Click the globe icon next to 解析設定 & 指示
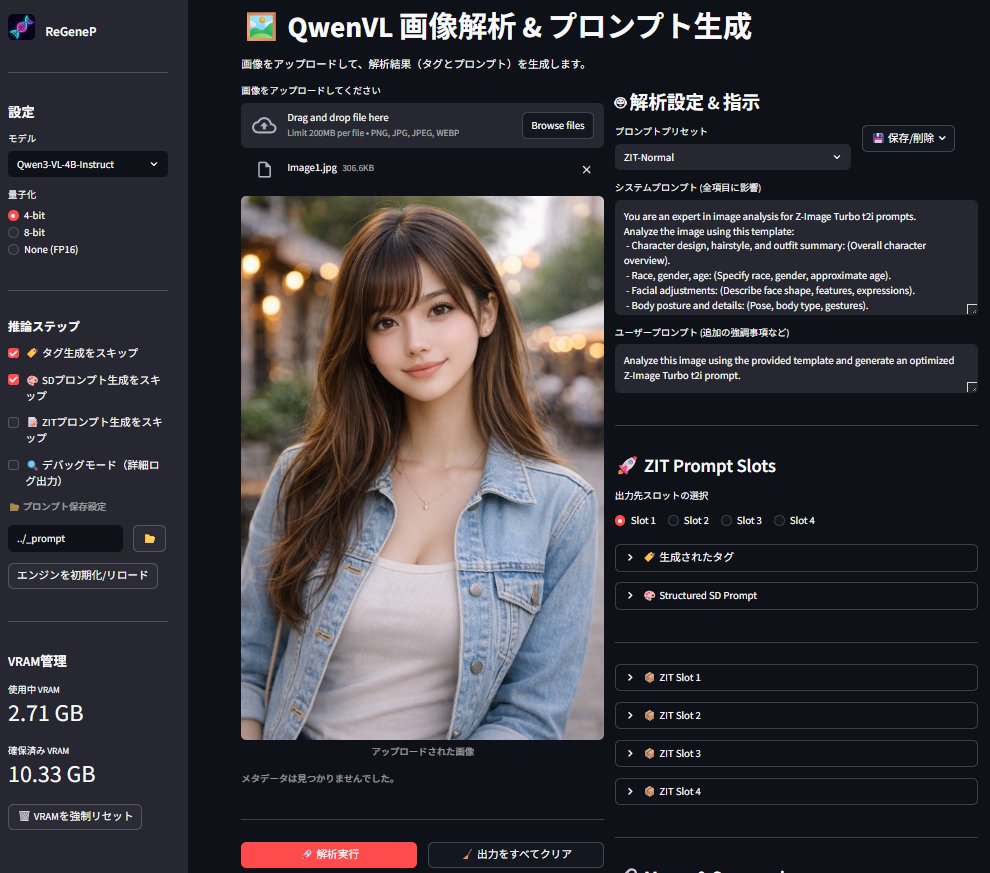Screen dimensions: 990x873 [622, 101]
